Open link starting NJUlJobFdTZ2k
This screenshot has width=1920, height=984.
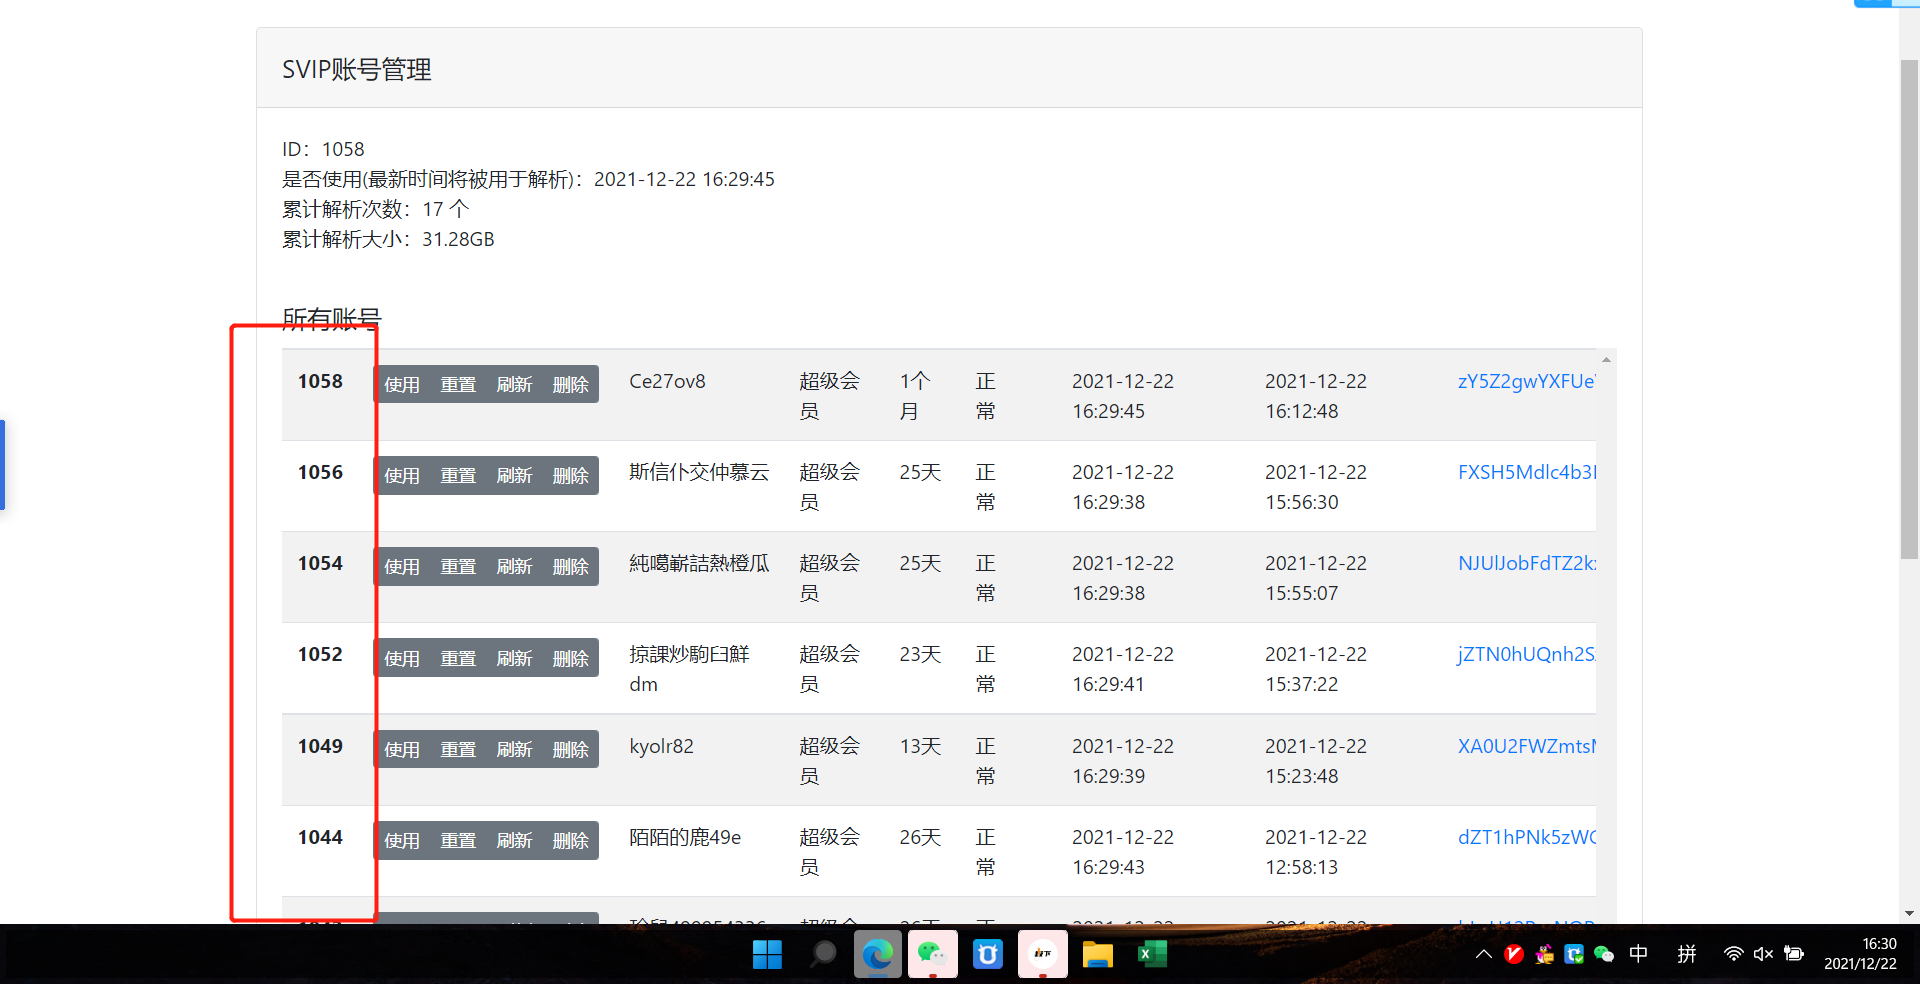point(1526,563)
